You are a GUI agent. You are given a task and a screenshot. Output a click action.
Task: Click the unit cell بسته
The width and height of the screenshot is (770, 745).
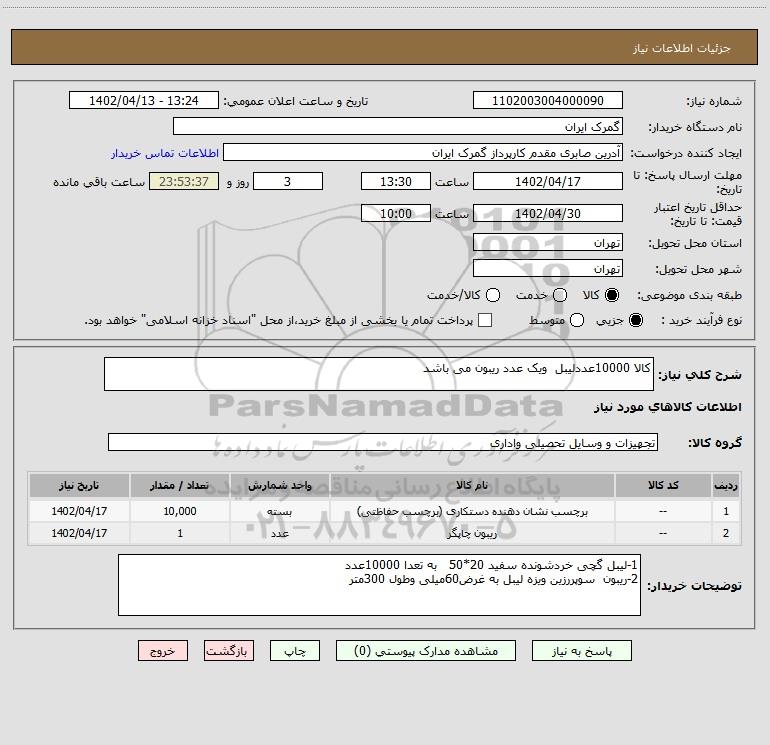pos(279,511)
